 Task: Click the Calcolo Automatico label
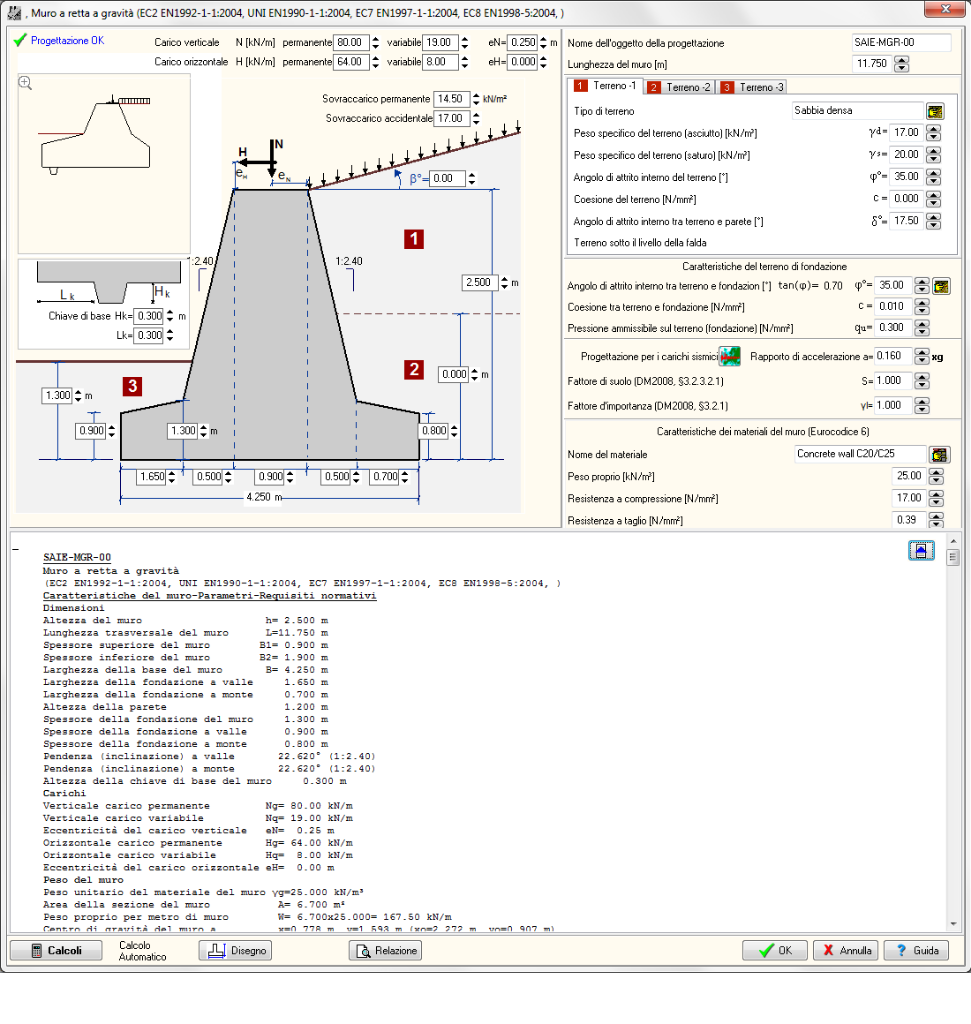click(x=142, y=951)
